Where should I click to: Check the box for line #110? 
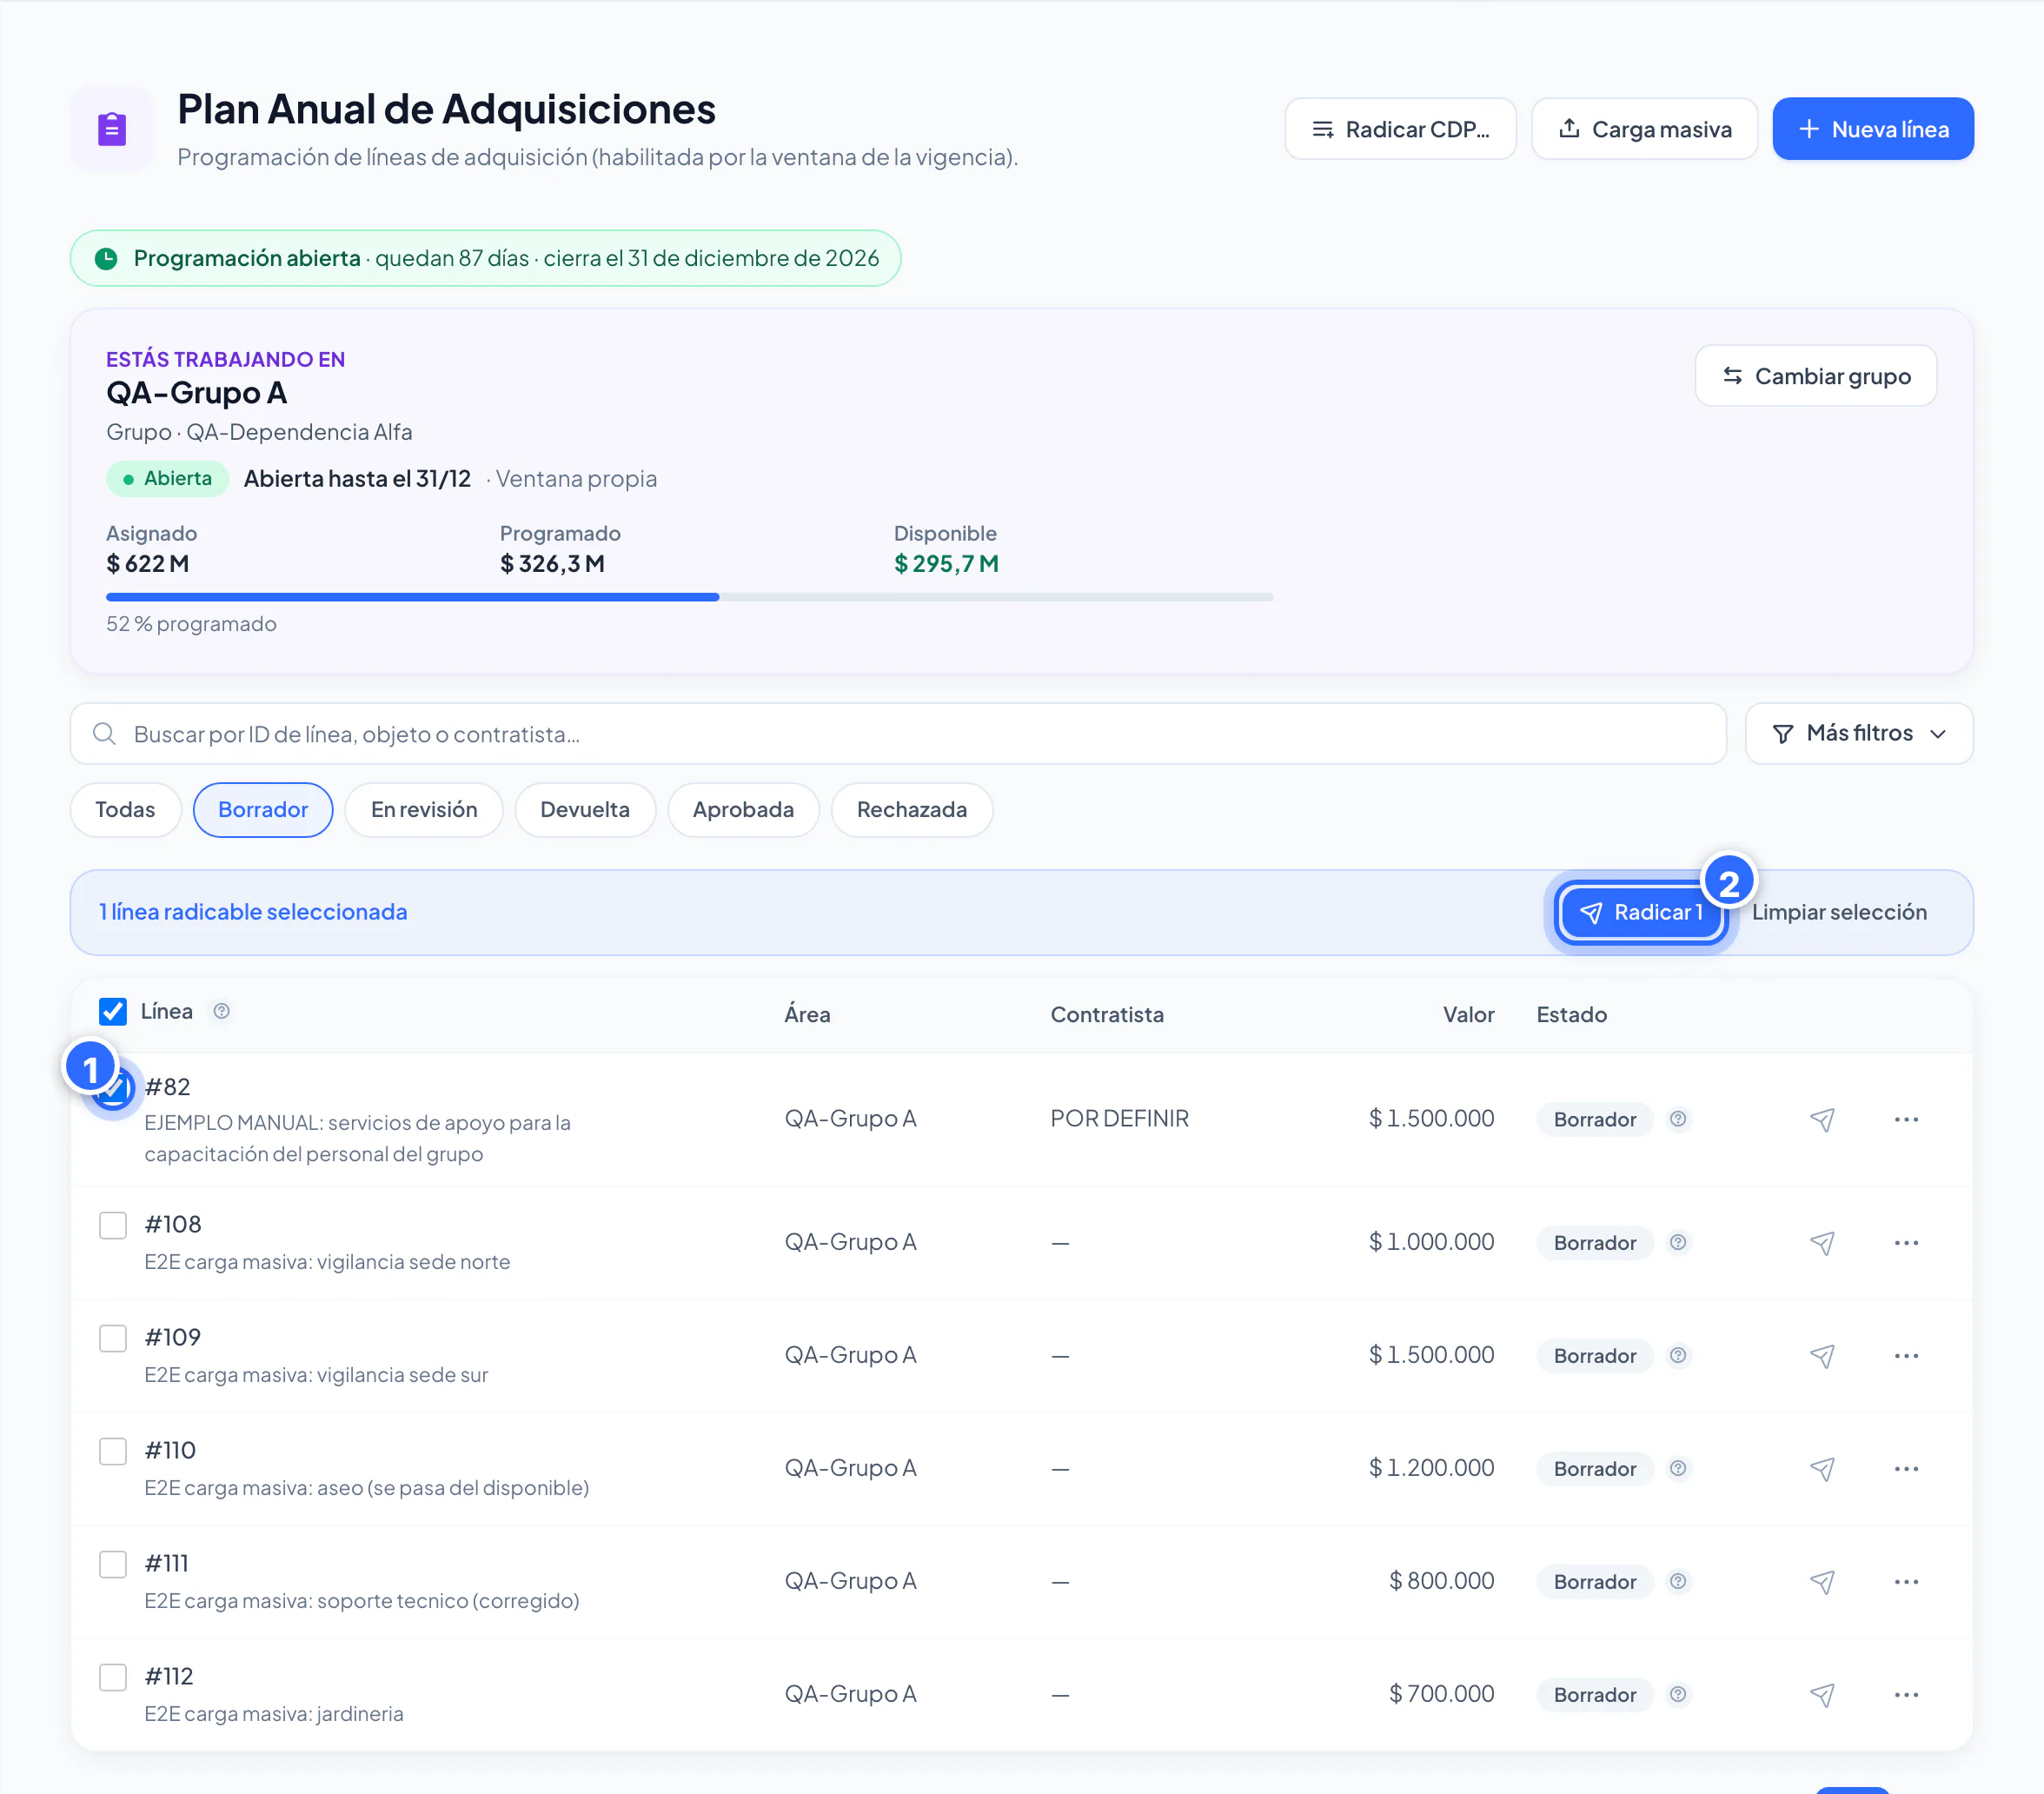click(x=113, y=1452)
